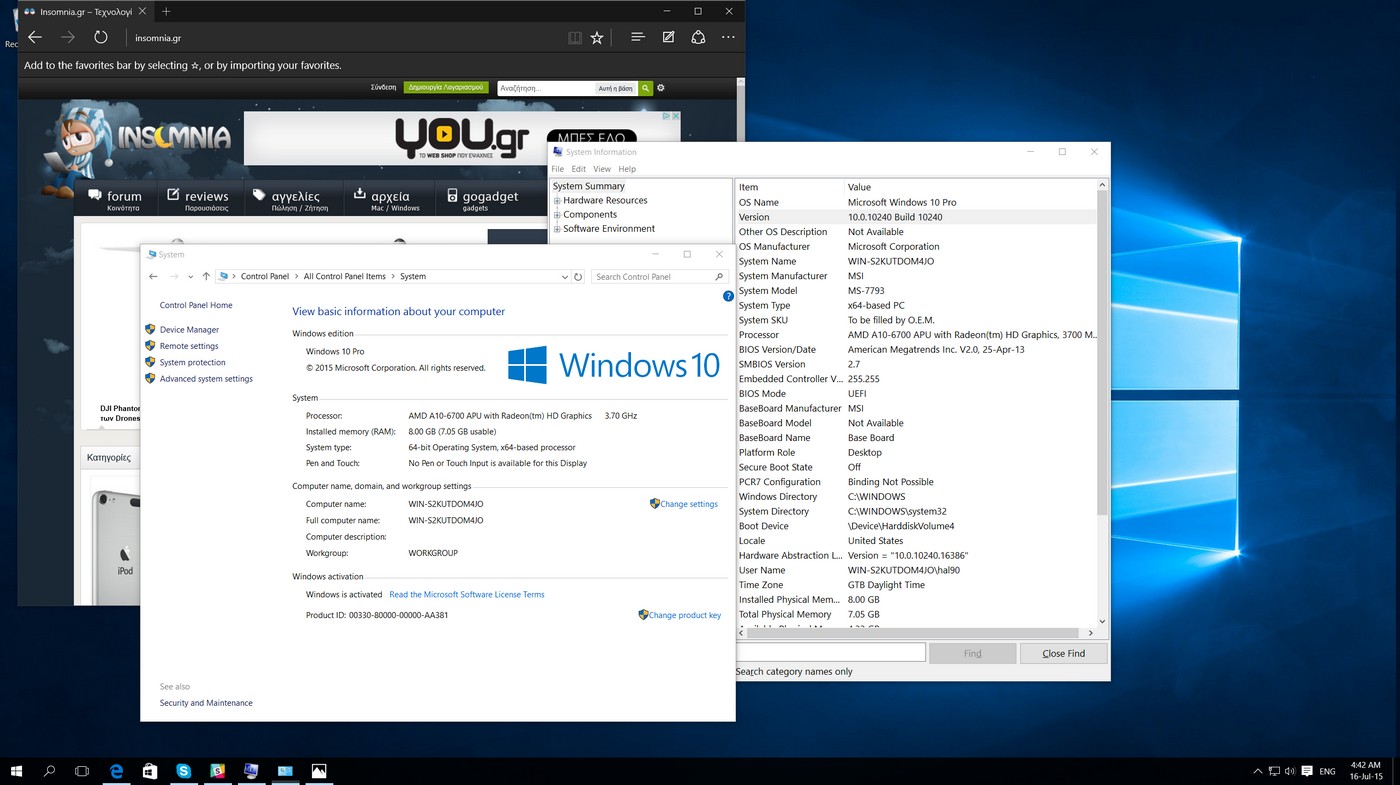Refresh the Control Panel address bar
The image size is (1400, 785).
(x=578, y=276)
